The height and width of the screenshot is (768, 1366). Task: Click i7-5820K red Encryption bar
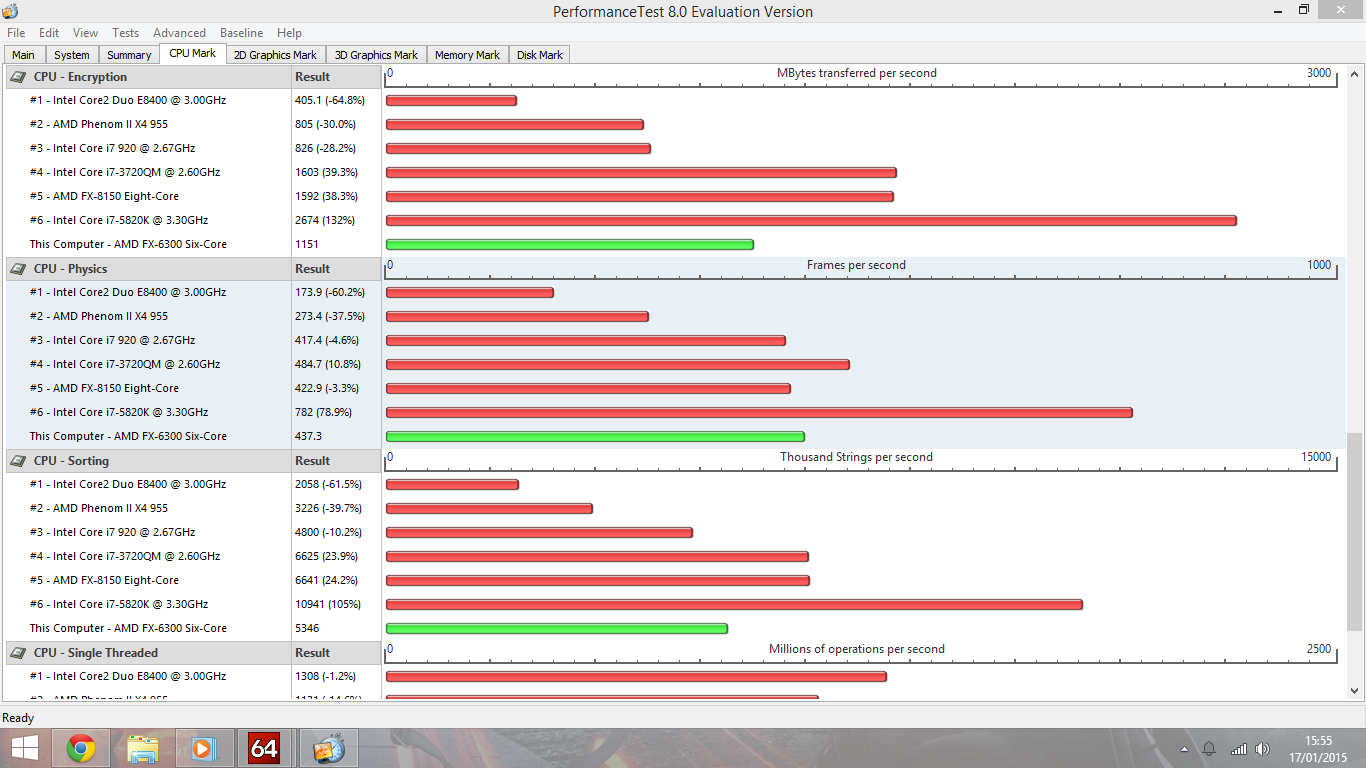tap(811, 220)
